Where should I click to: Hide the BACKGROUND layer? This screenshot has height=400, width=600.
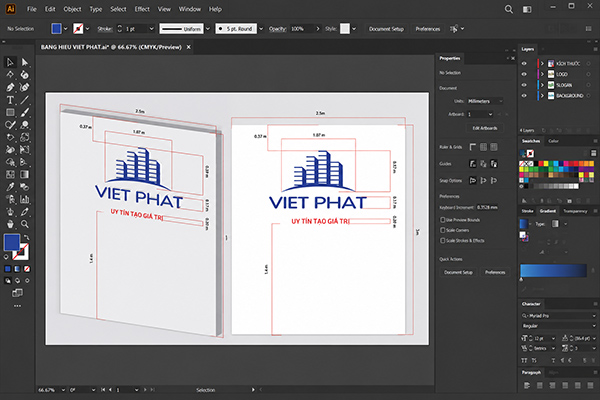[524, 96]
